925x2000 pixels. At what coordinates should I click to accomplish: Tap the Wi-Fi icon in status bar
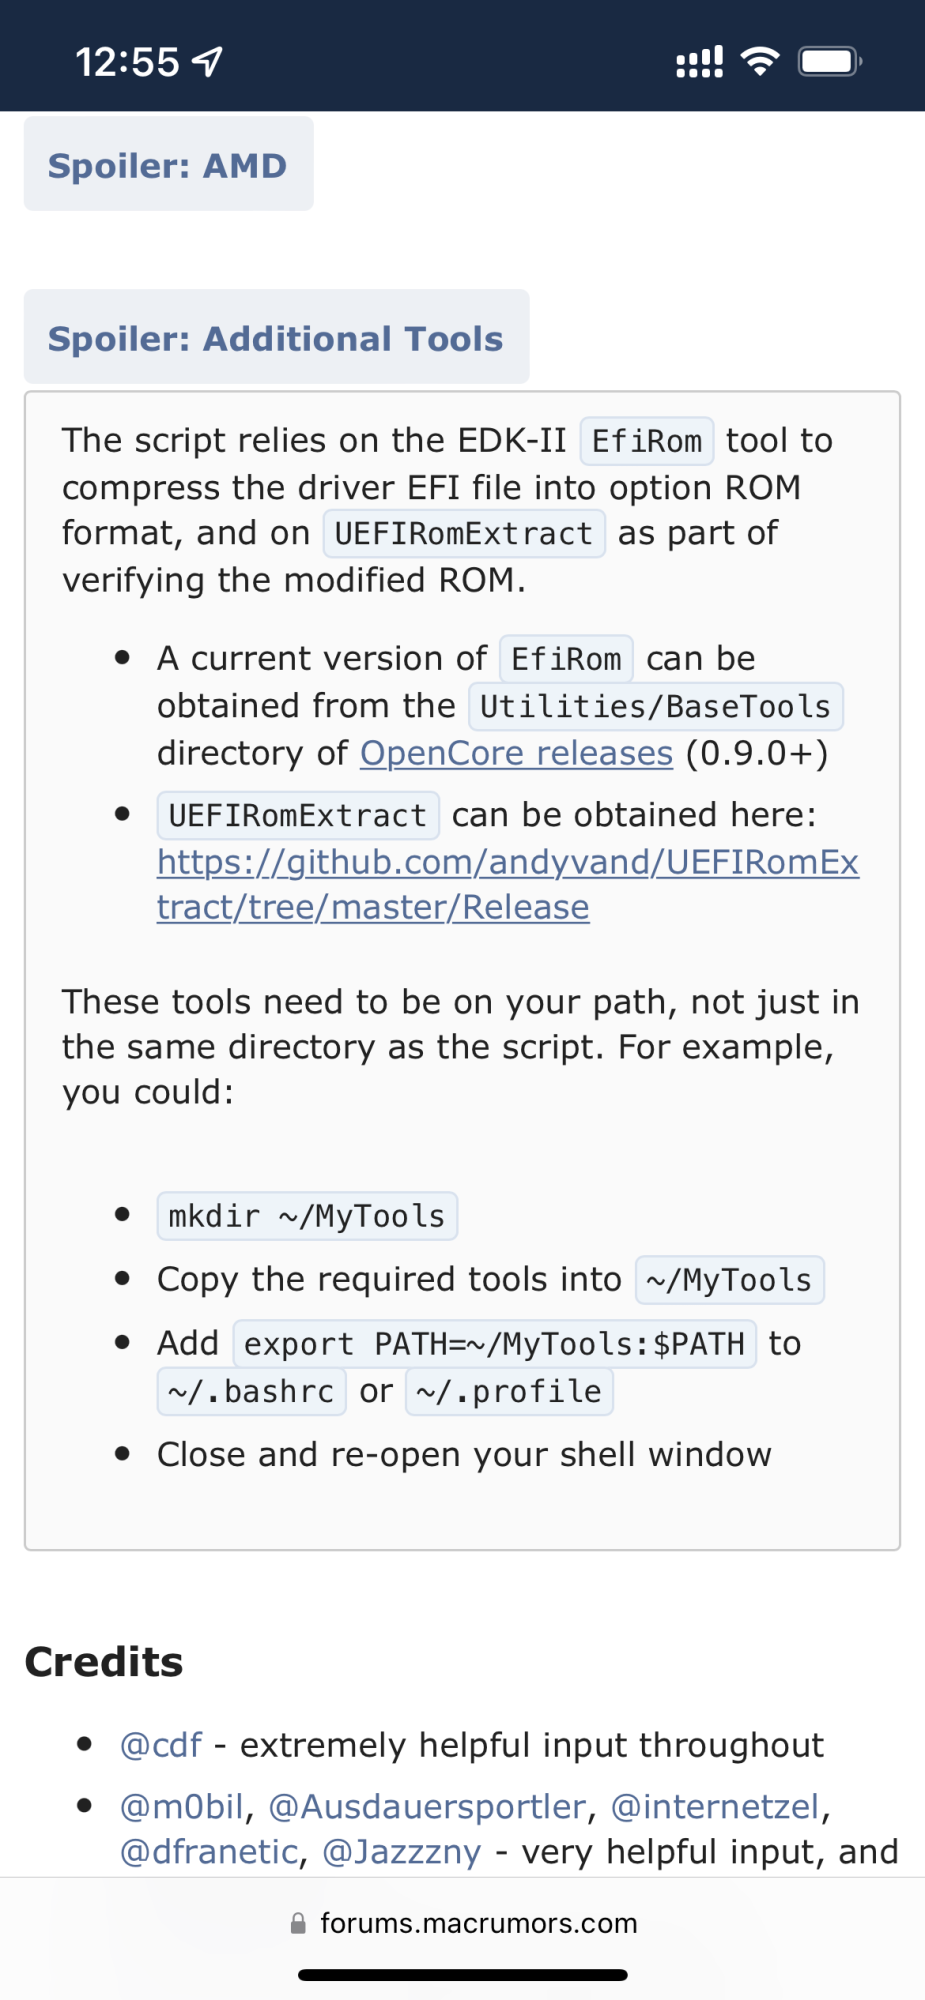[760, 62]
